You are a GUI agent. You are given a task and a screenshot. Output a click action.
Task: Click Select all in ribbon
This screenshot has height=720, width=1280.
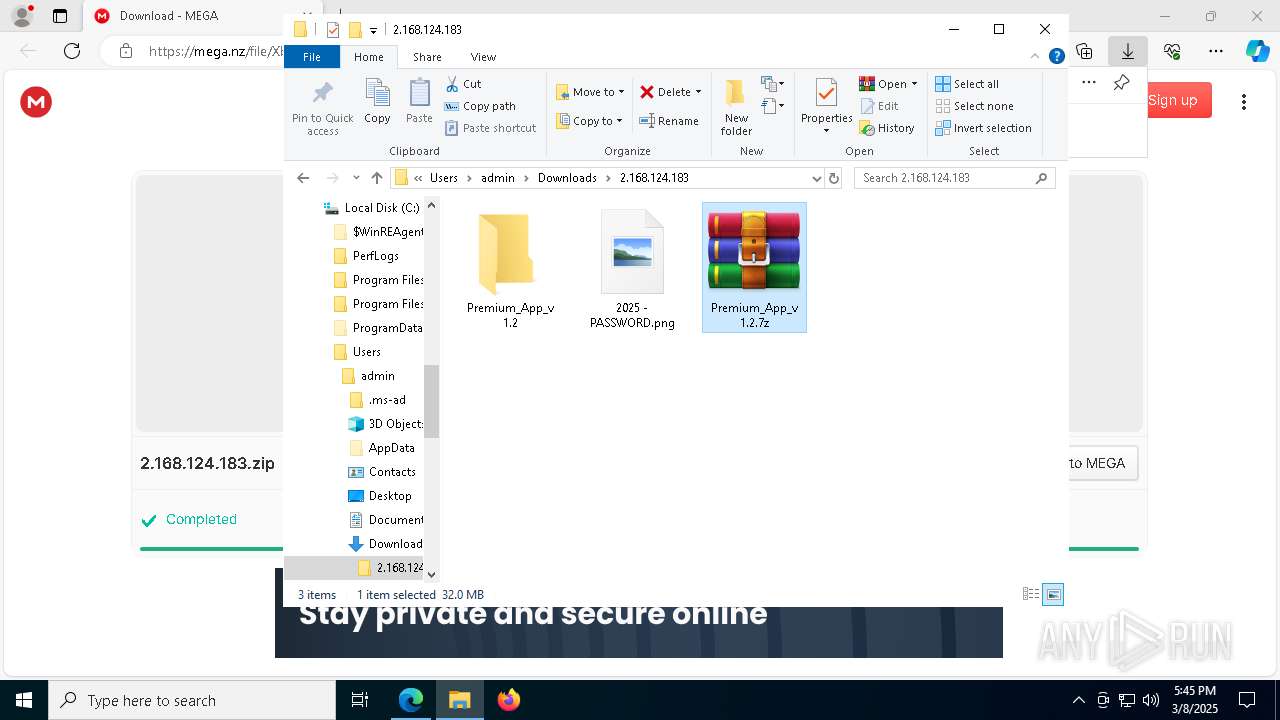[x=967, y=84]
